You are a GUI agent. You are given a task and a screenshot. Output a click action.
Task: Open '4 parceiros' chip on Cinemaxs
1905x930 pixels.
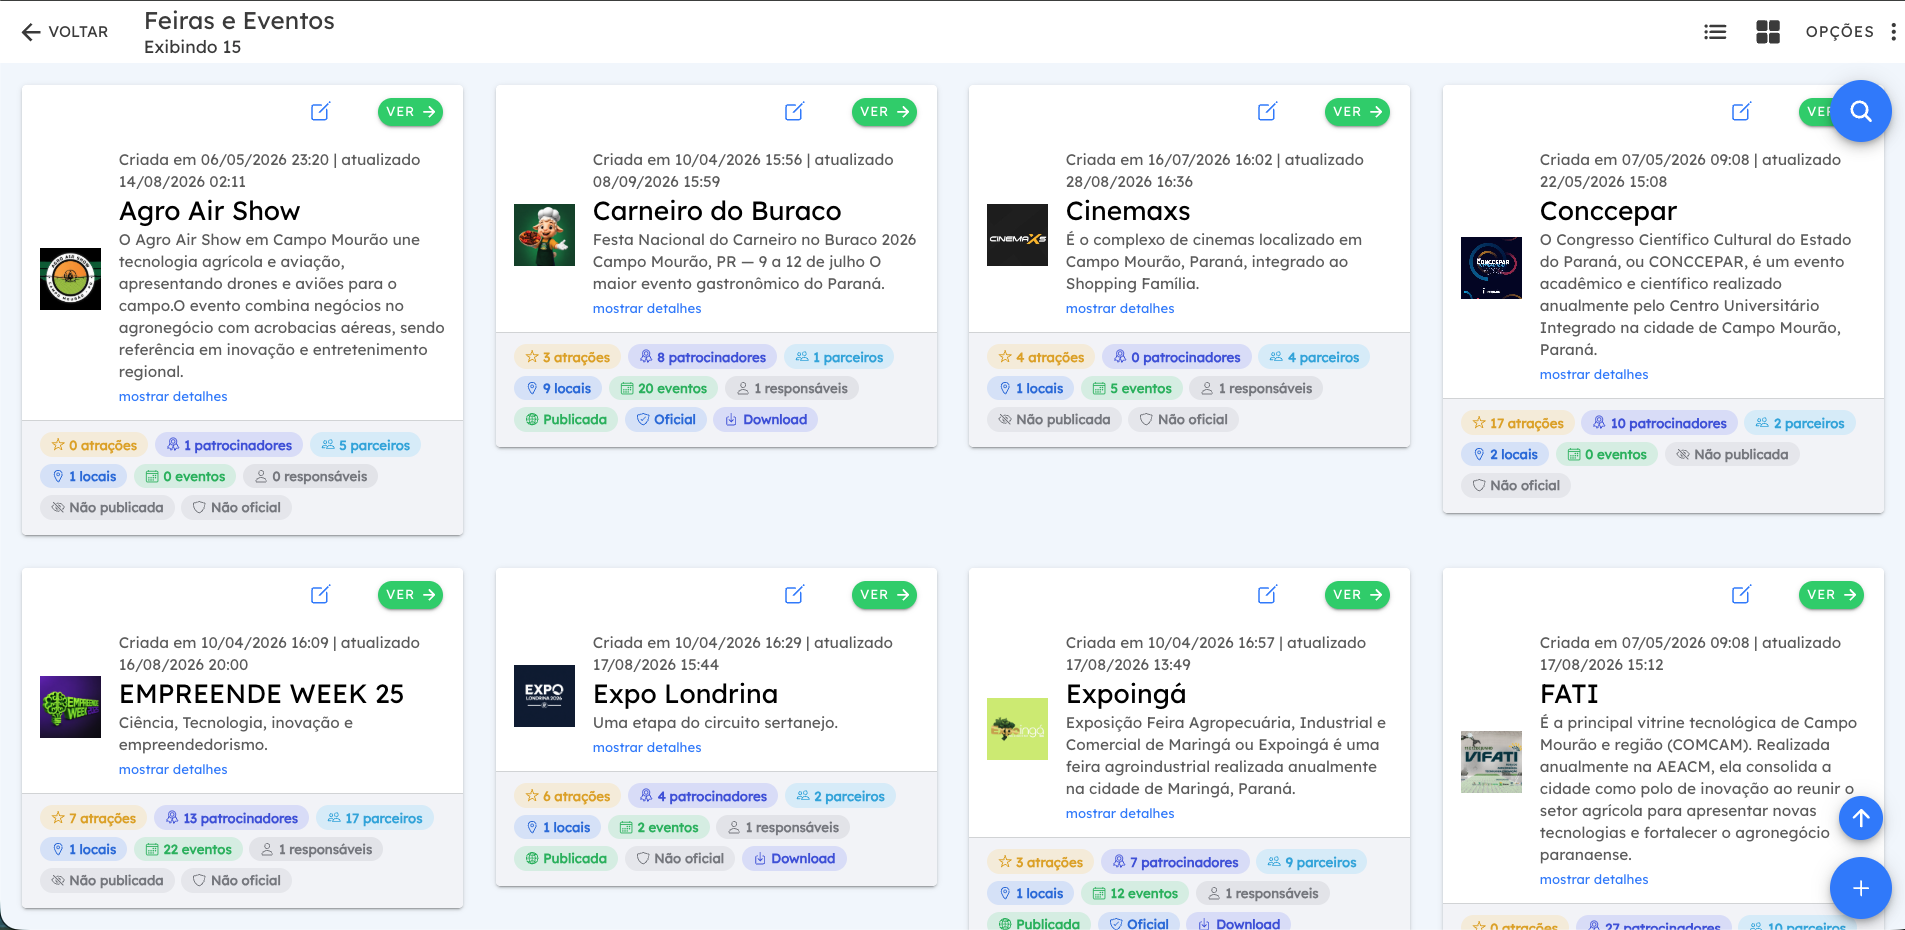pyautogui.click(x=1314, y=358)
